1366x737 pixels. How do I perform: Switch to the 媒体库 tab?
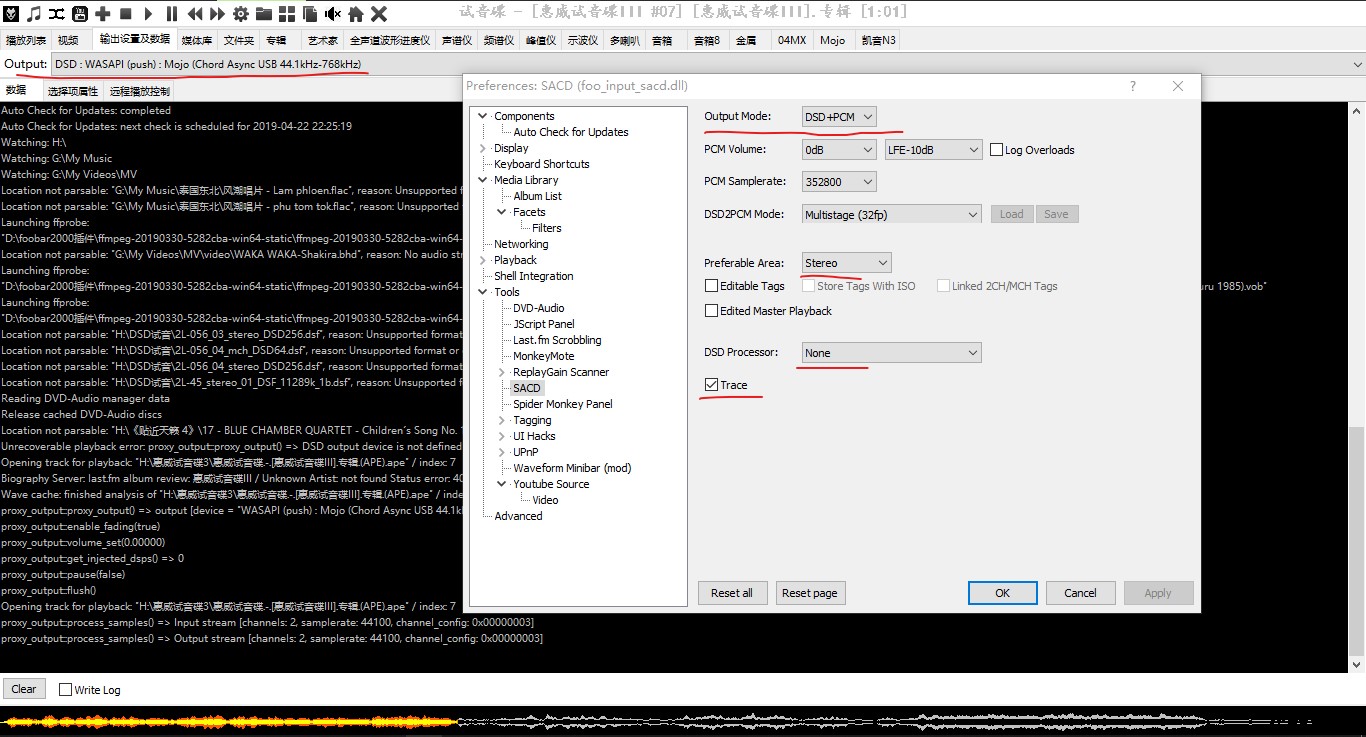point(196,40)
